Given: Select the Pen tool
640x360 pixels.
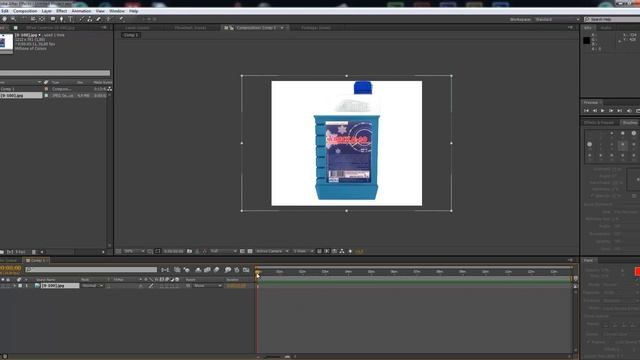Looking at the screenshot, I should pyautogui.click(x=62, y=19).
